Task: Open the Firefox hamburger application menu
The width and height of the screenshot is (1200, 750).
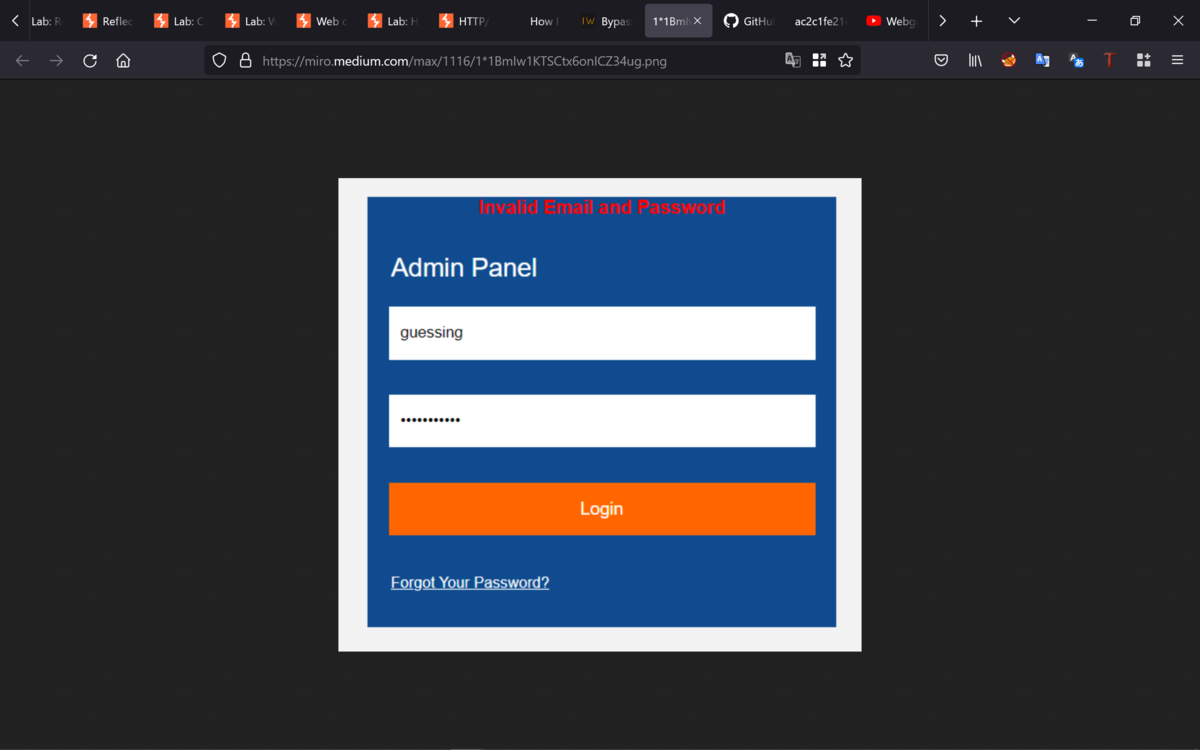Action: point(1177,61)
